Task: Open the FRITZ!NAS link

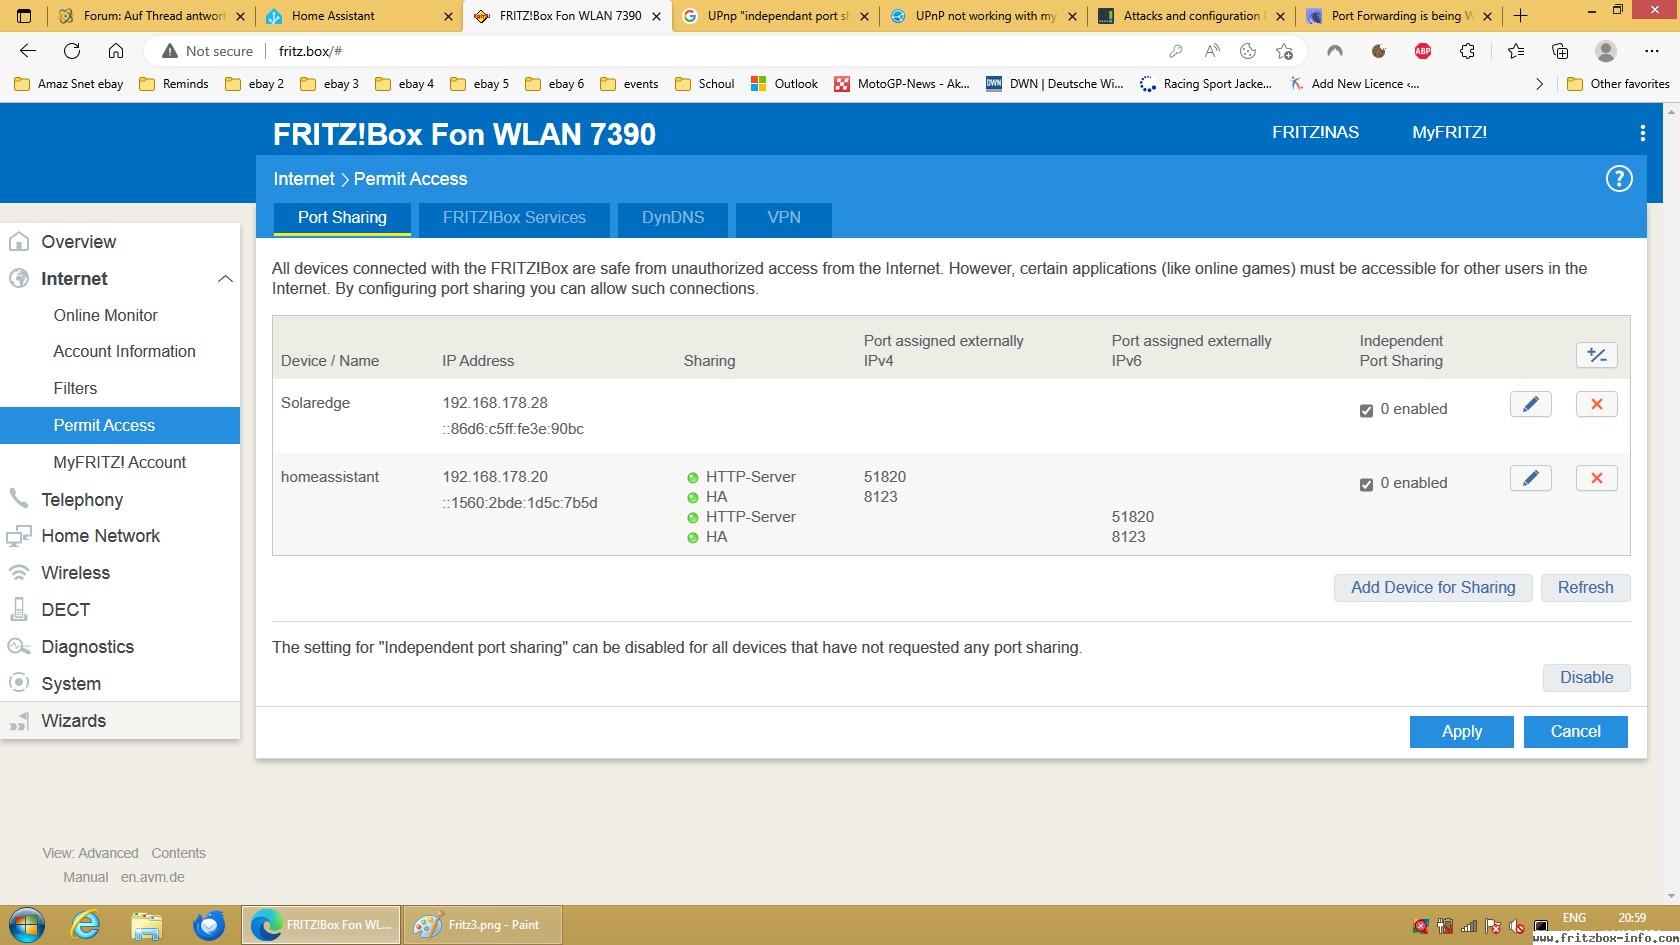Action: (x=1315, y=133)
